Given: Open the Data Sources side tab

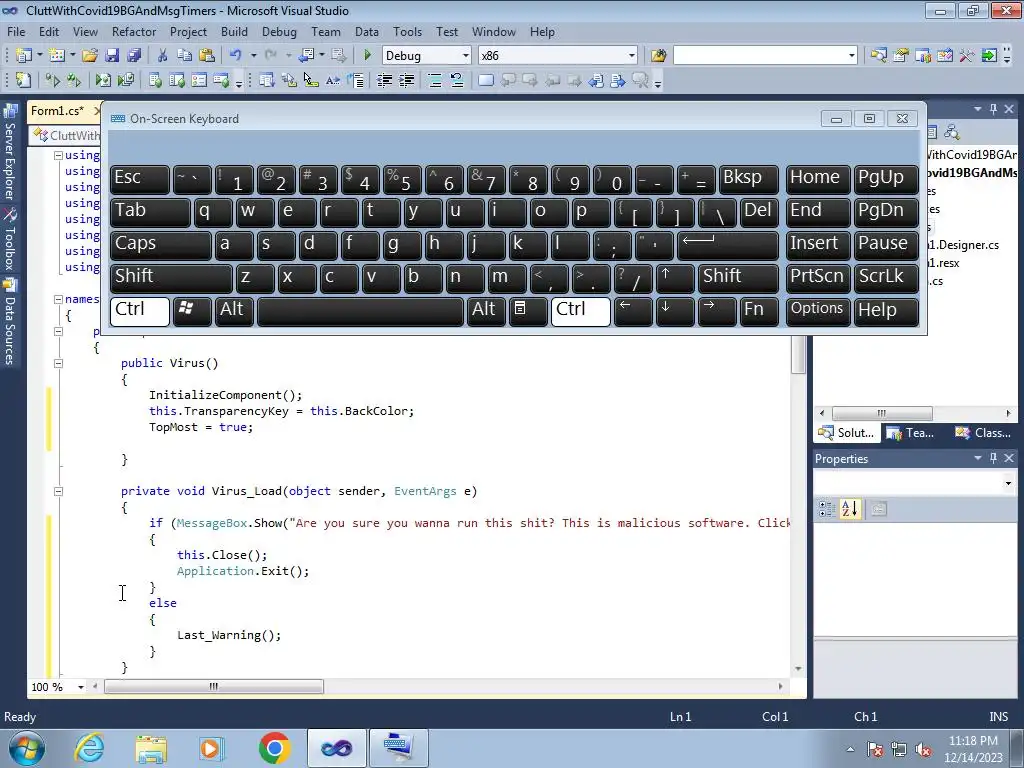Looking at the screenshot, I should (10, 322).
